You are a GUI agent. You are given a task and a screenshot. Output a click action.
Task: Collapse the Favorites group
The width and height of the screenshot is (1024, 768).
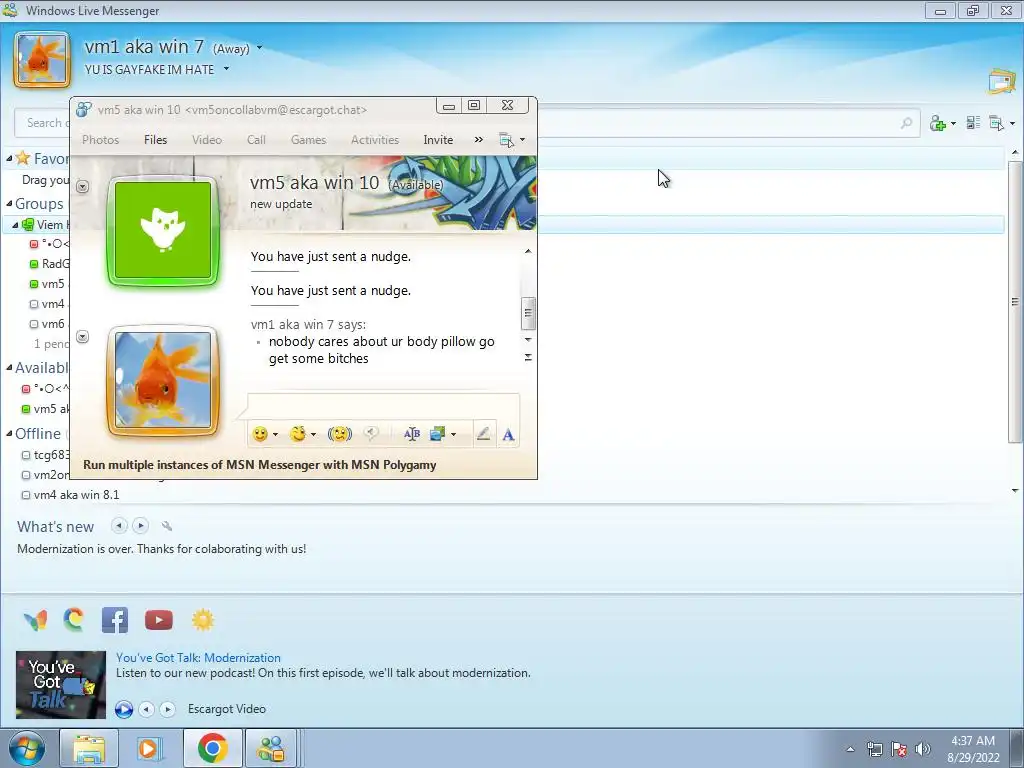(9, 158)
